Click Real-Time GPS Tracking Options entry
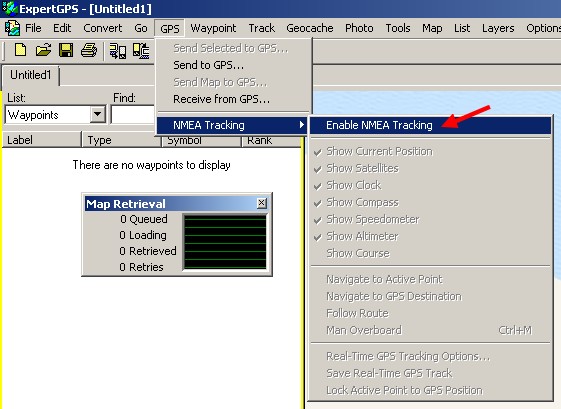The width and height of the screenshot is (561, 409). (430, 356)
